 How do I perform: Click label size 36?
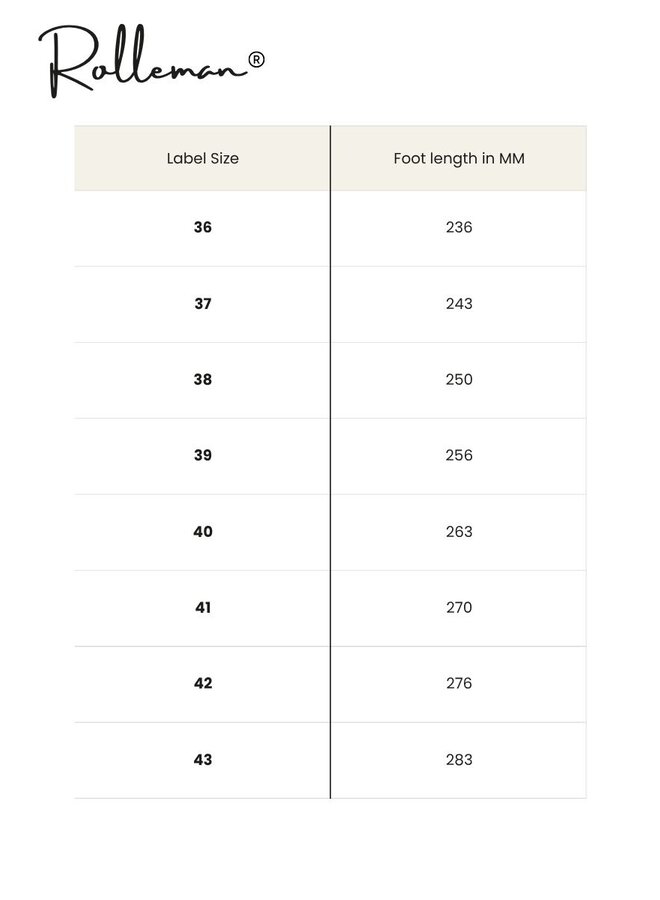[x=203, y=227]
